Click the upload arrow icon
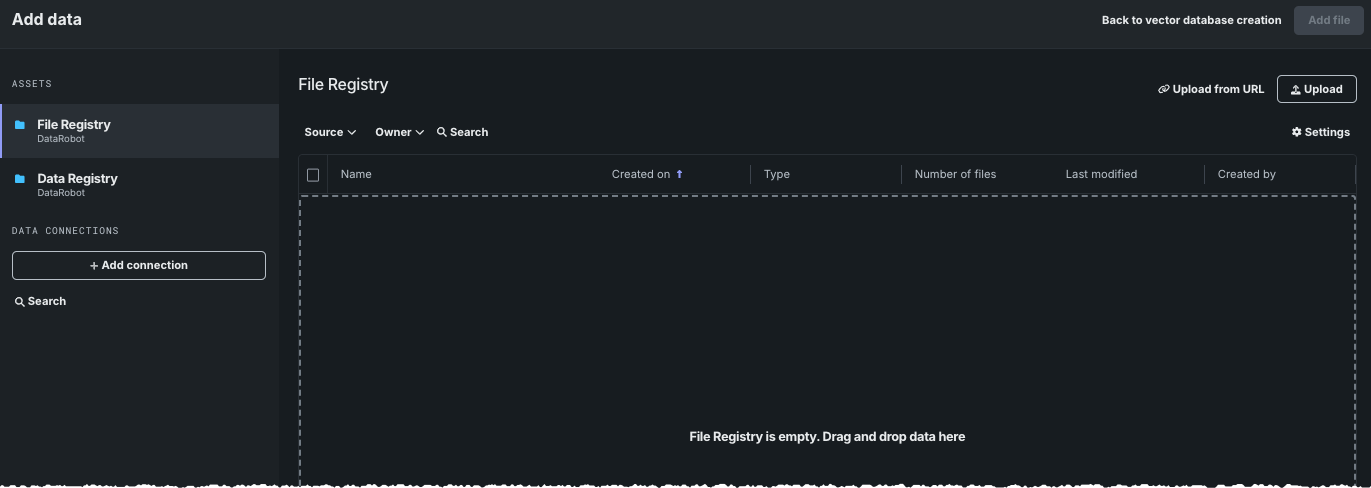Viewport: 1371px width, 488px height. click(x=1296, y=89)
